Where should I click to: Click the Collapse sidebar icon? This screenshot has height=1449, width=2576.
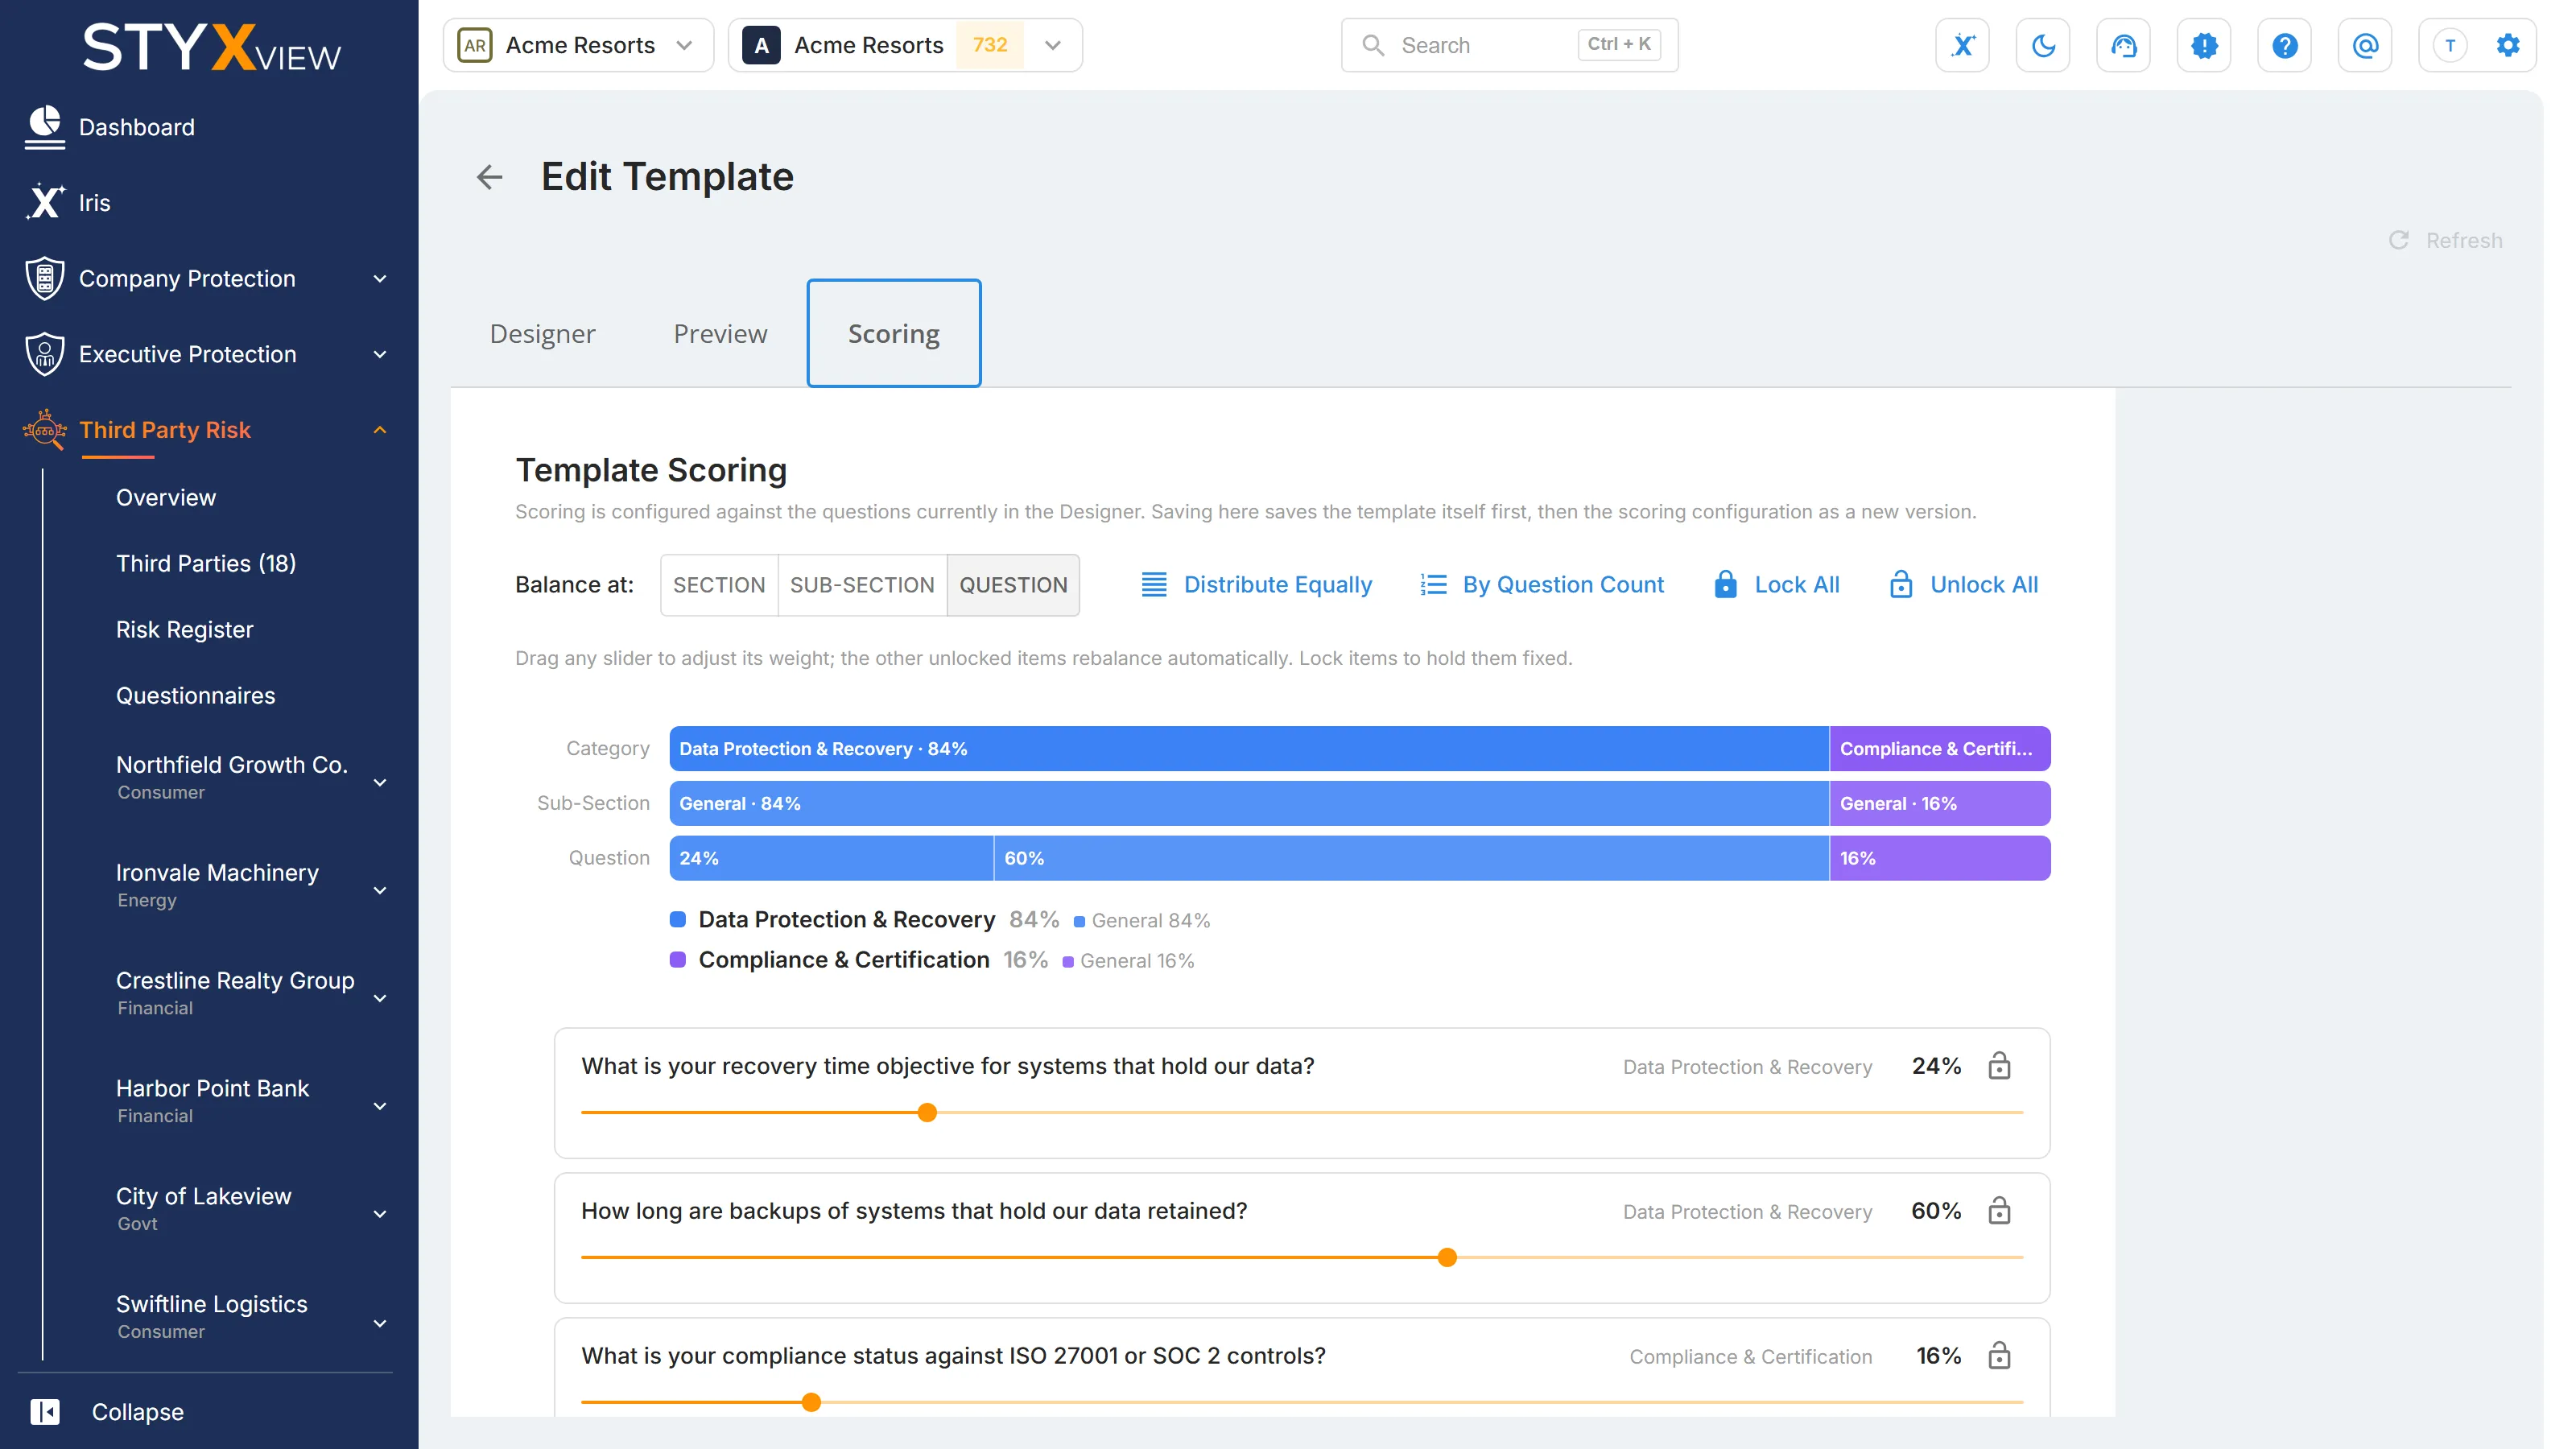pyautogui.click(x=45, y=1411)
